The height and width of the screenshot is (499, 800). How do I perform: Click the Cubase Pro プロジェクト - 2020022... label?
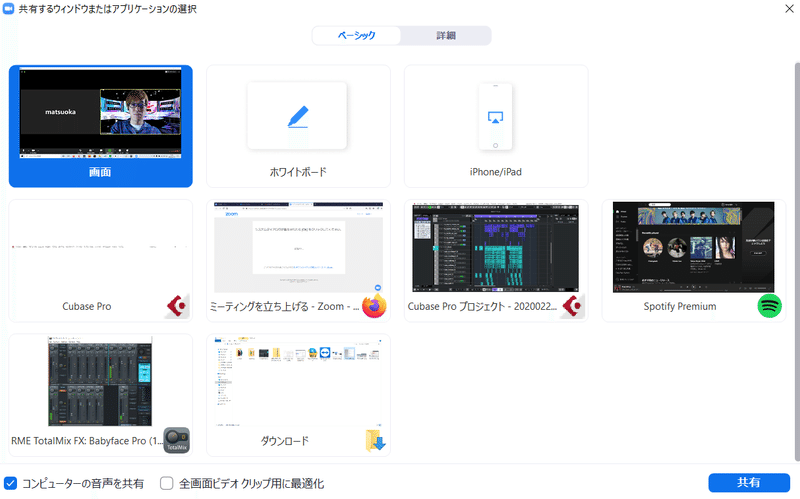point(482,306)
